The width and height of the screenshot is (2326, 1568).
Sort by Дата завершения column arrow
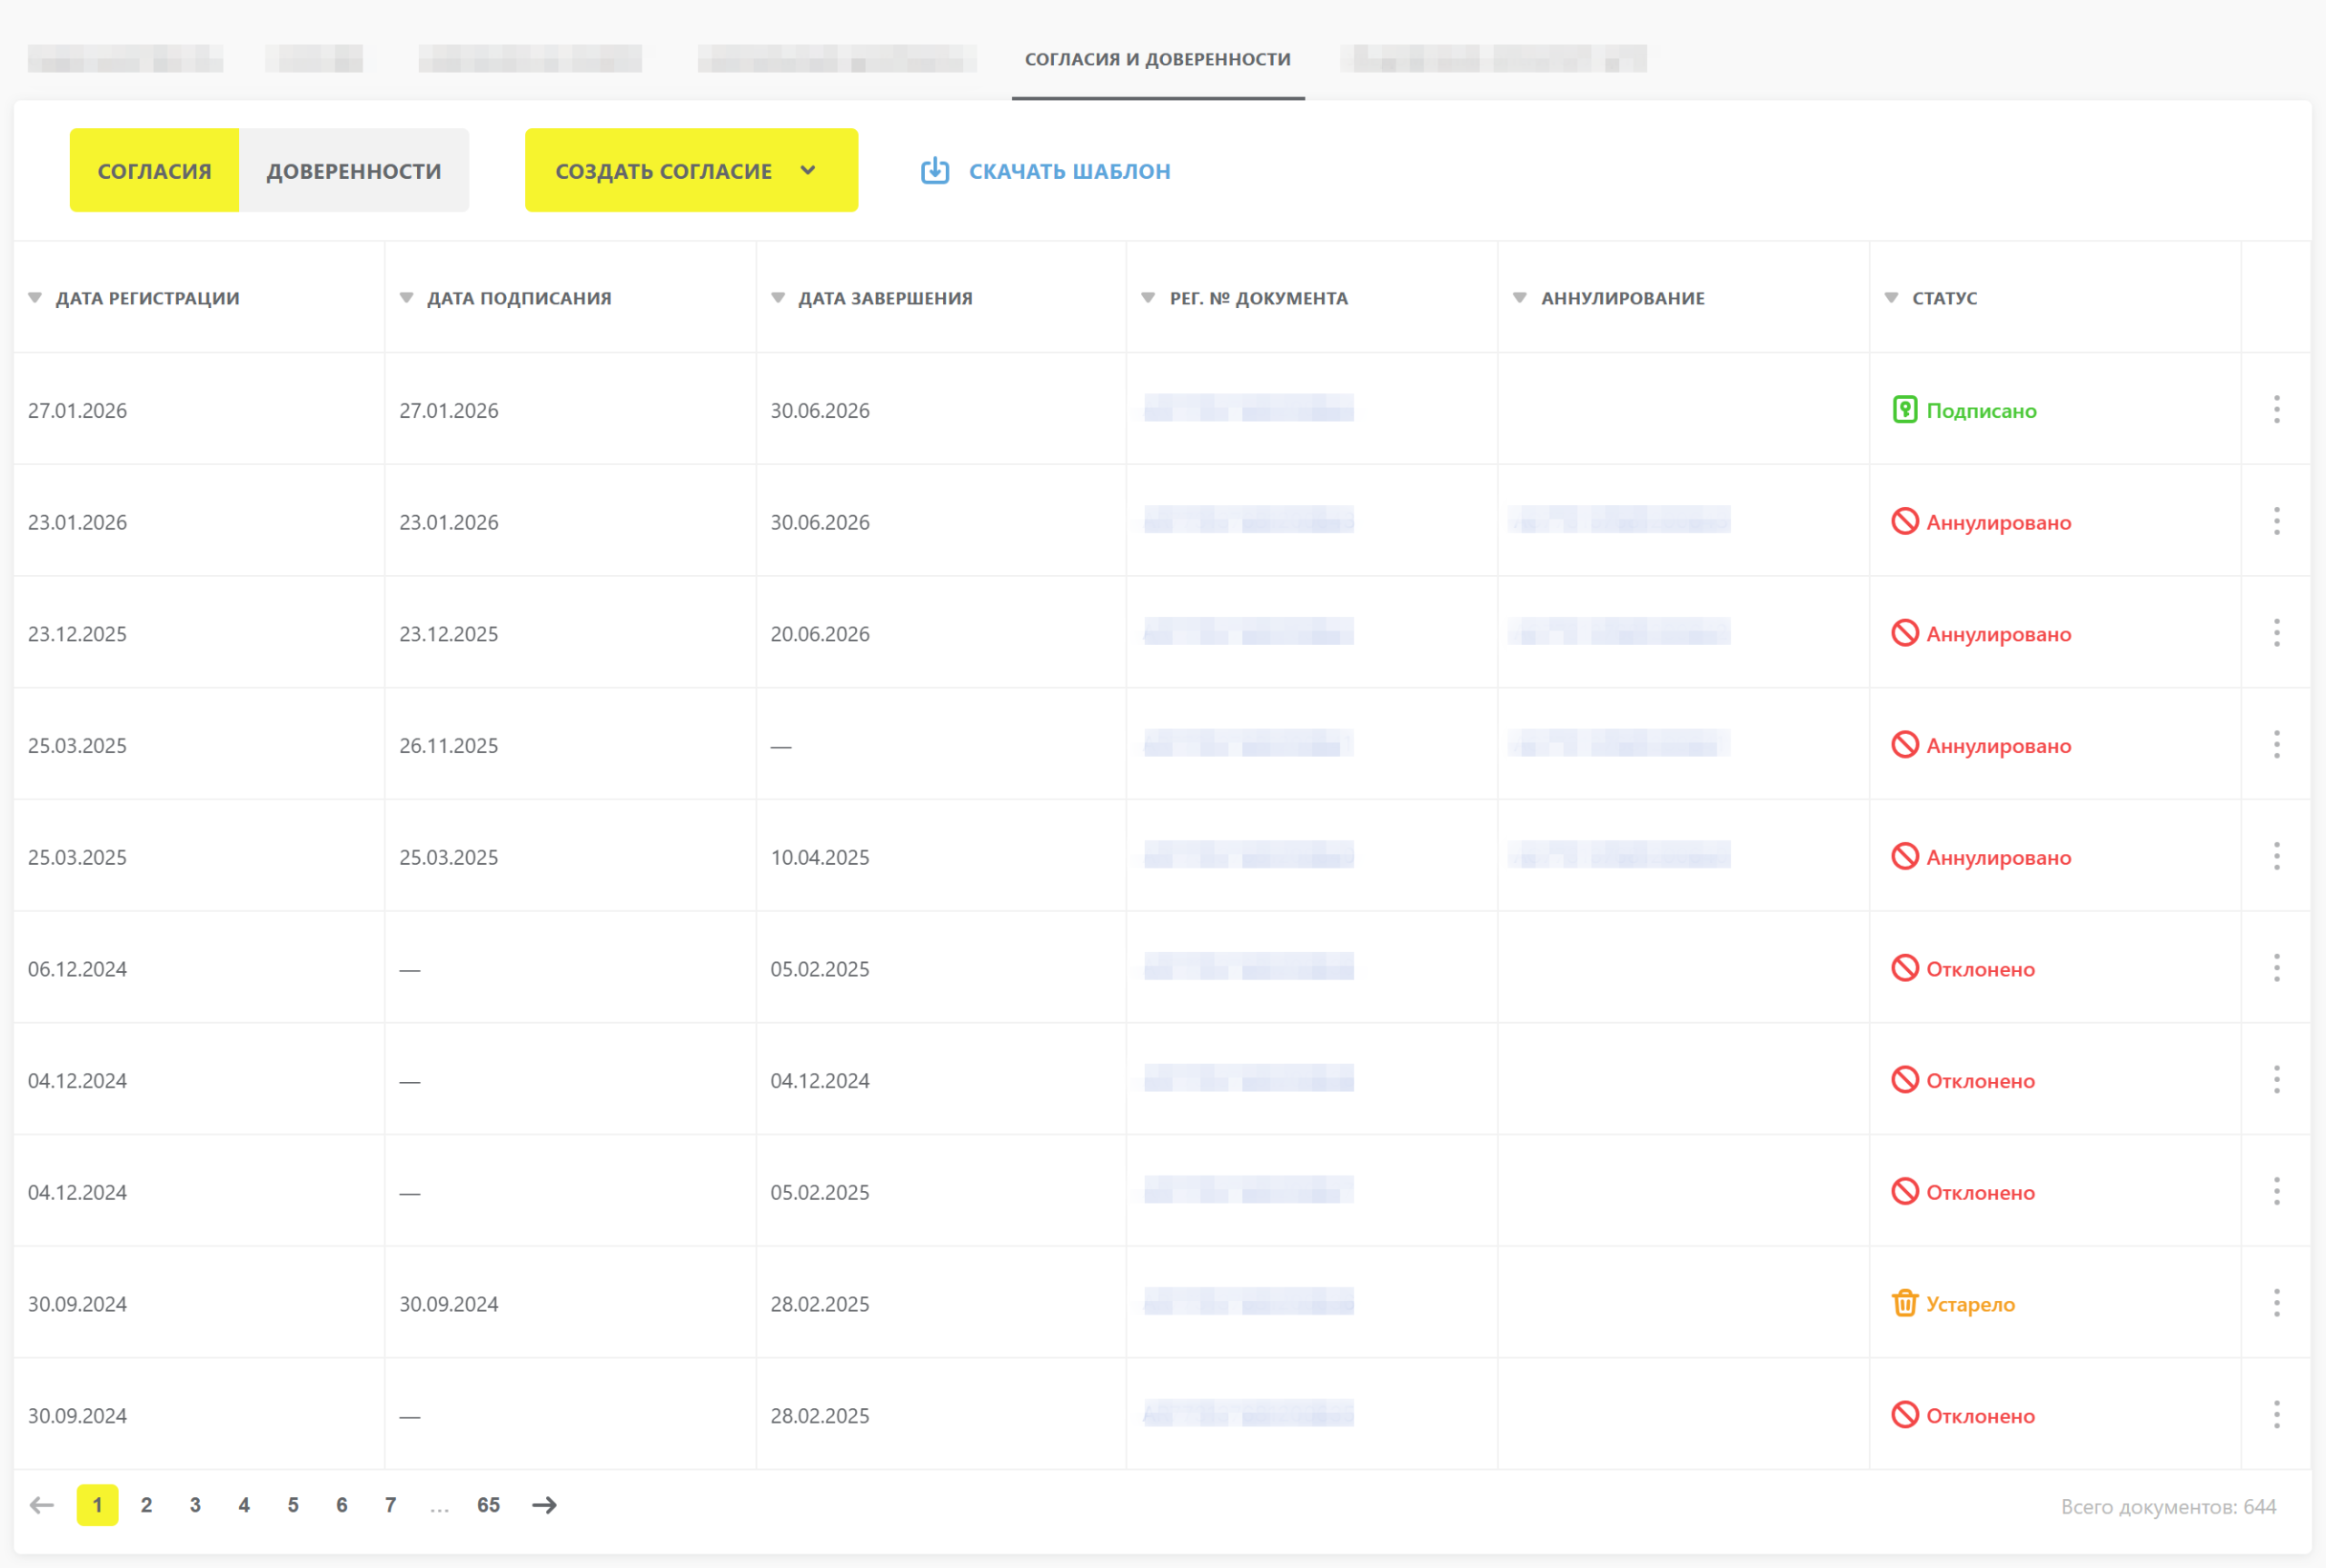778,298
